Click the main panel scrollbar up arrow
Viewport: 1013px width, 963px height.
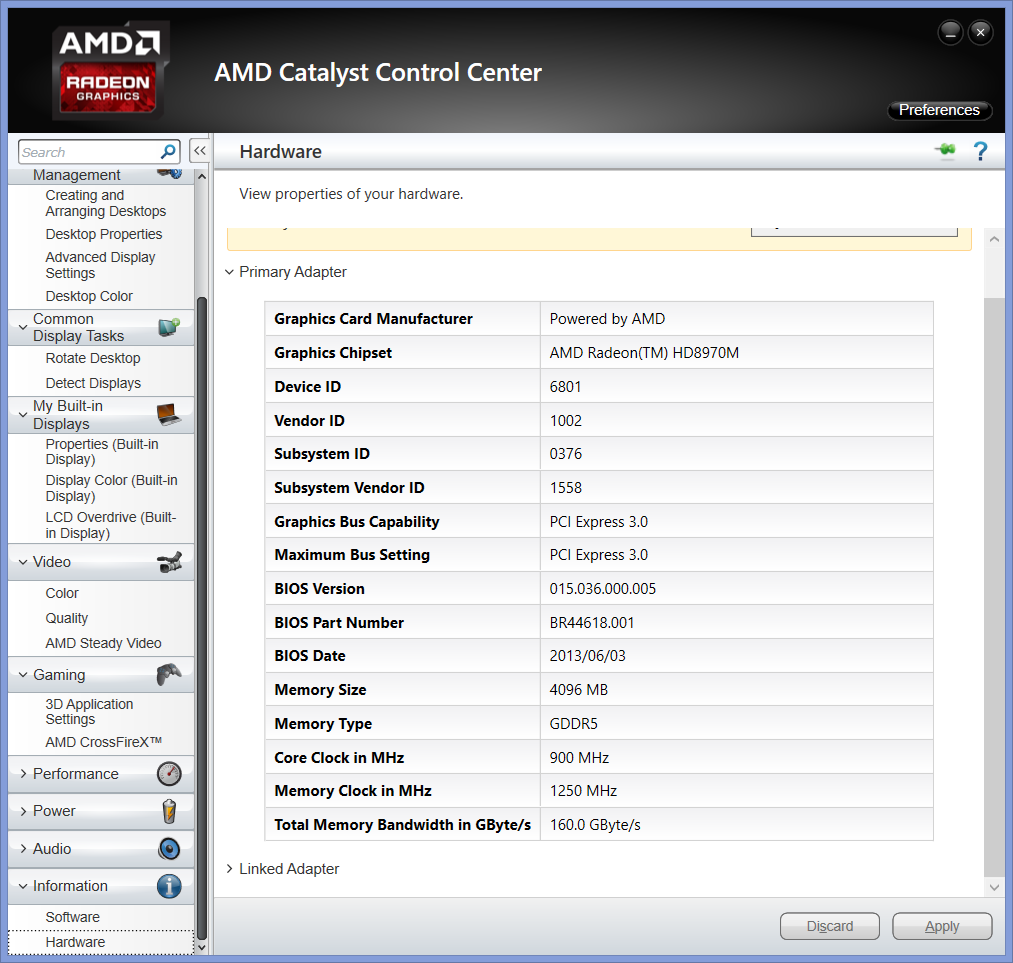click(x=994, y=239)
